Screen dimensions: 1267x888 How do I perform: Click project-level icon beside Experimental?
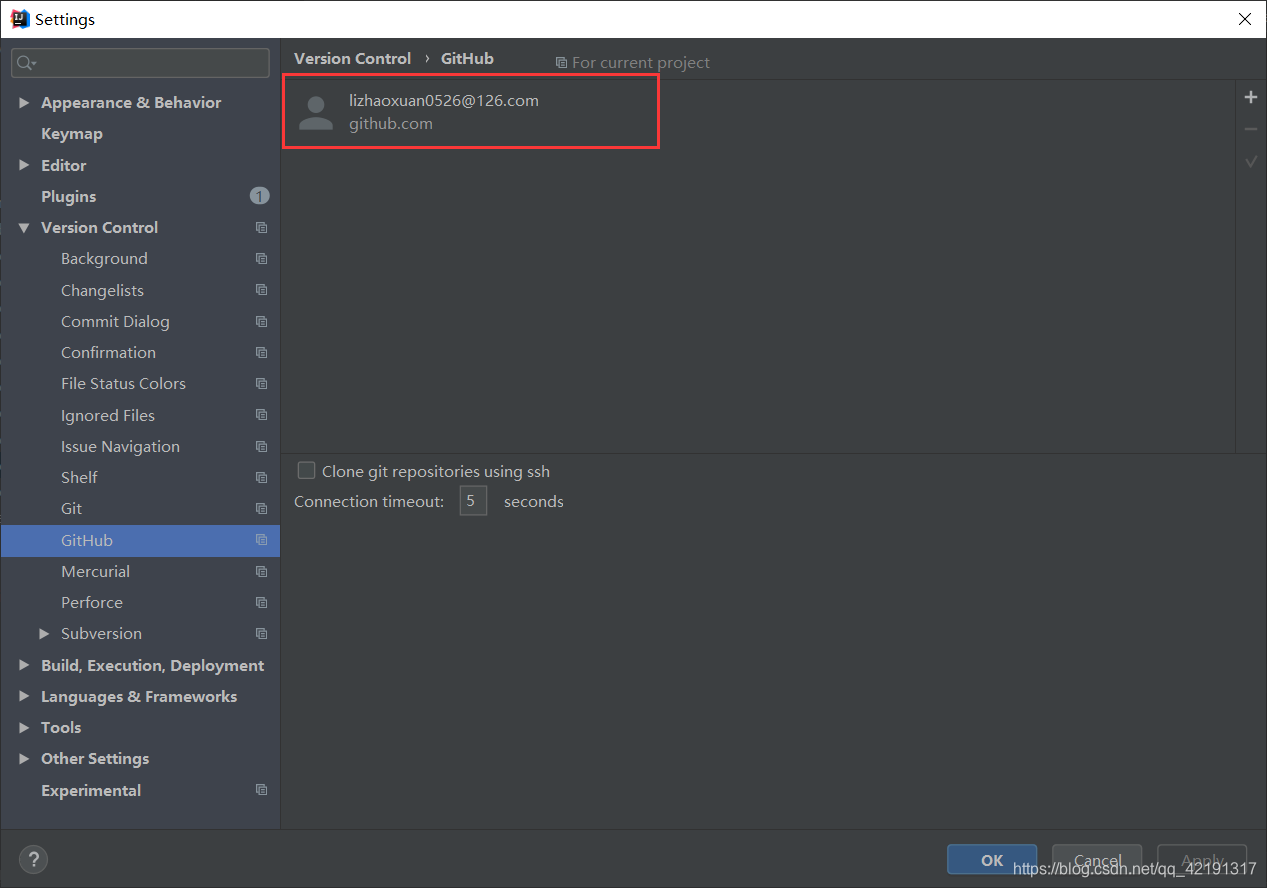click(261, 790)
